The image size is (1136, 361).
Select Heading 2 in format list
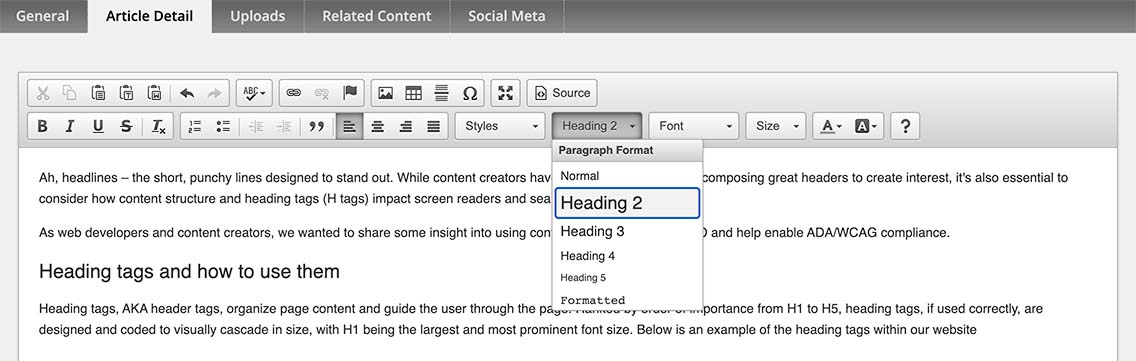(627, 203)
